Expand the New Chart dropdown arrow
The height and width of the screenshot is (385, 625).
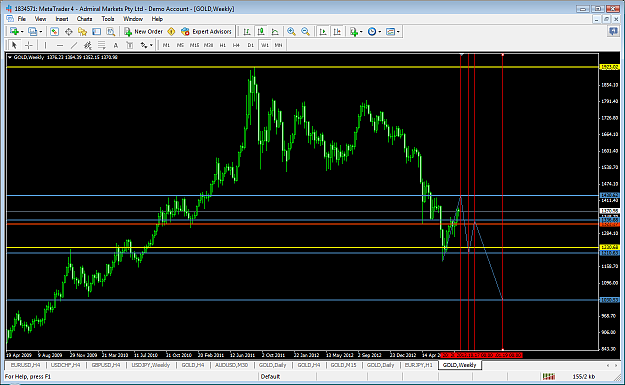click(22, 31)
